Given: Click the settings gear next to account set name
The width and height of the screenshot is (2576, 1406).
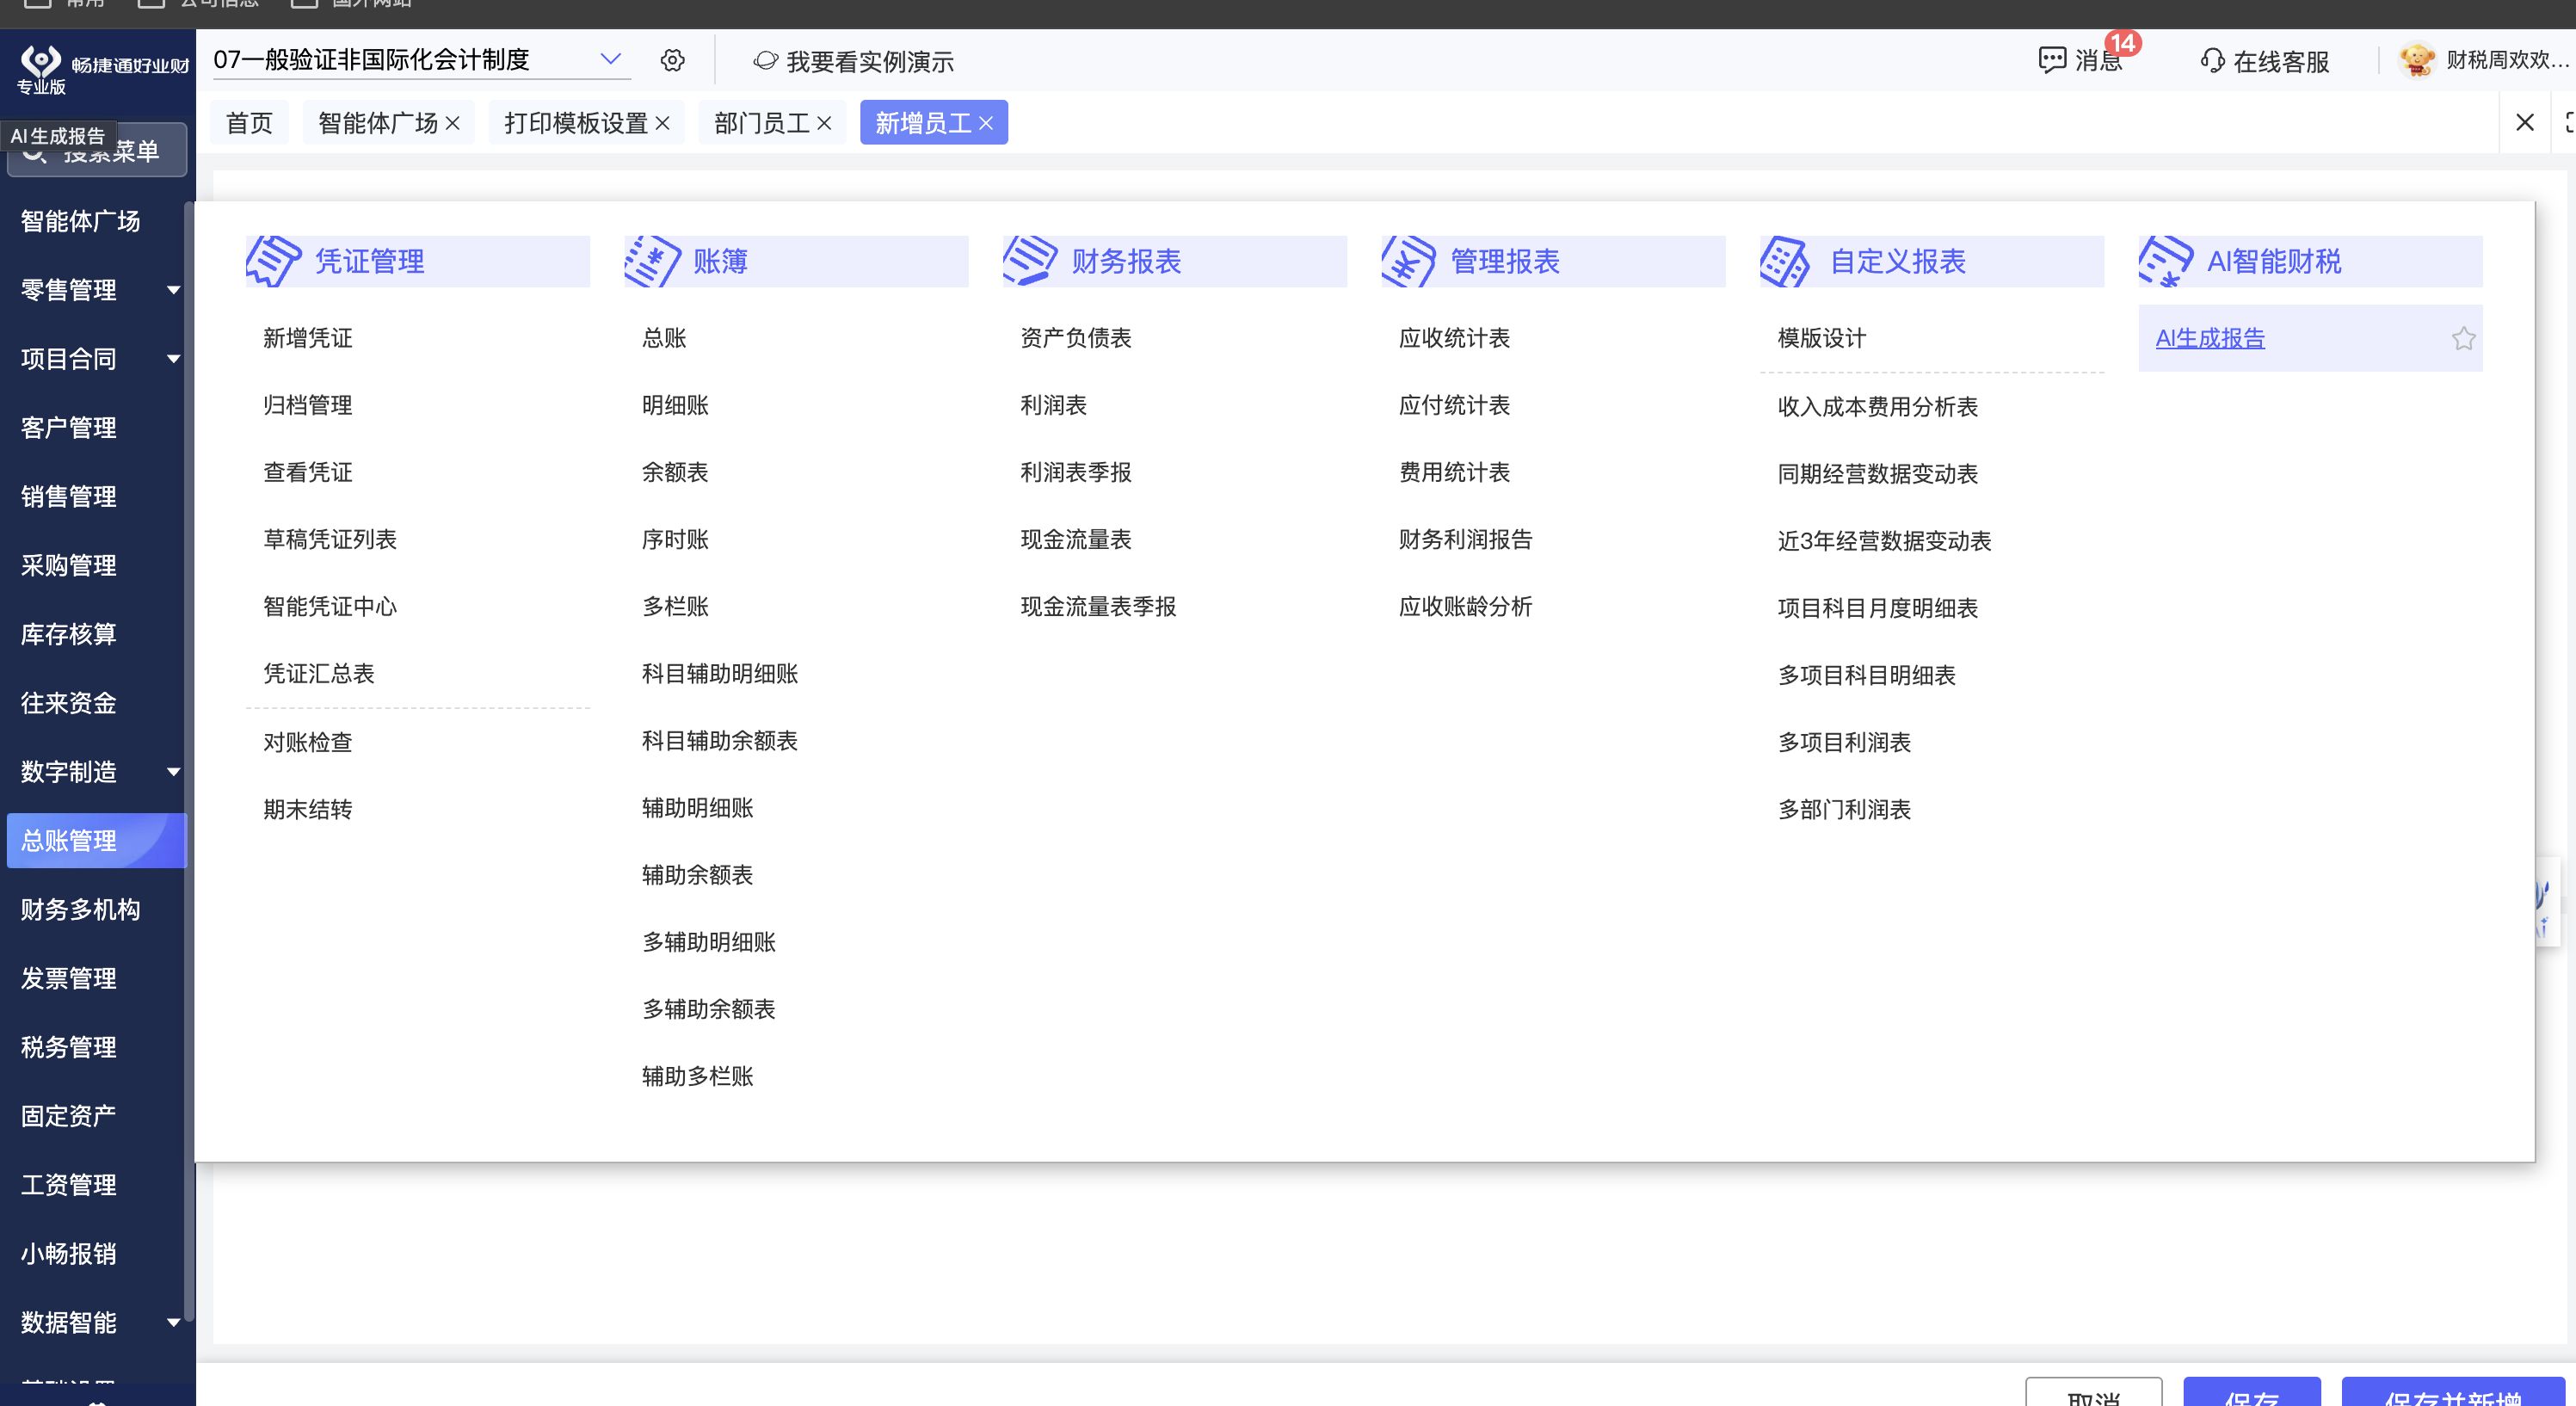Looking at the screenshot, I should pos(672,61).
